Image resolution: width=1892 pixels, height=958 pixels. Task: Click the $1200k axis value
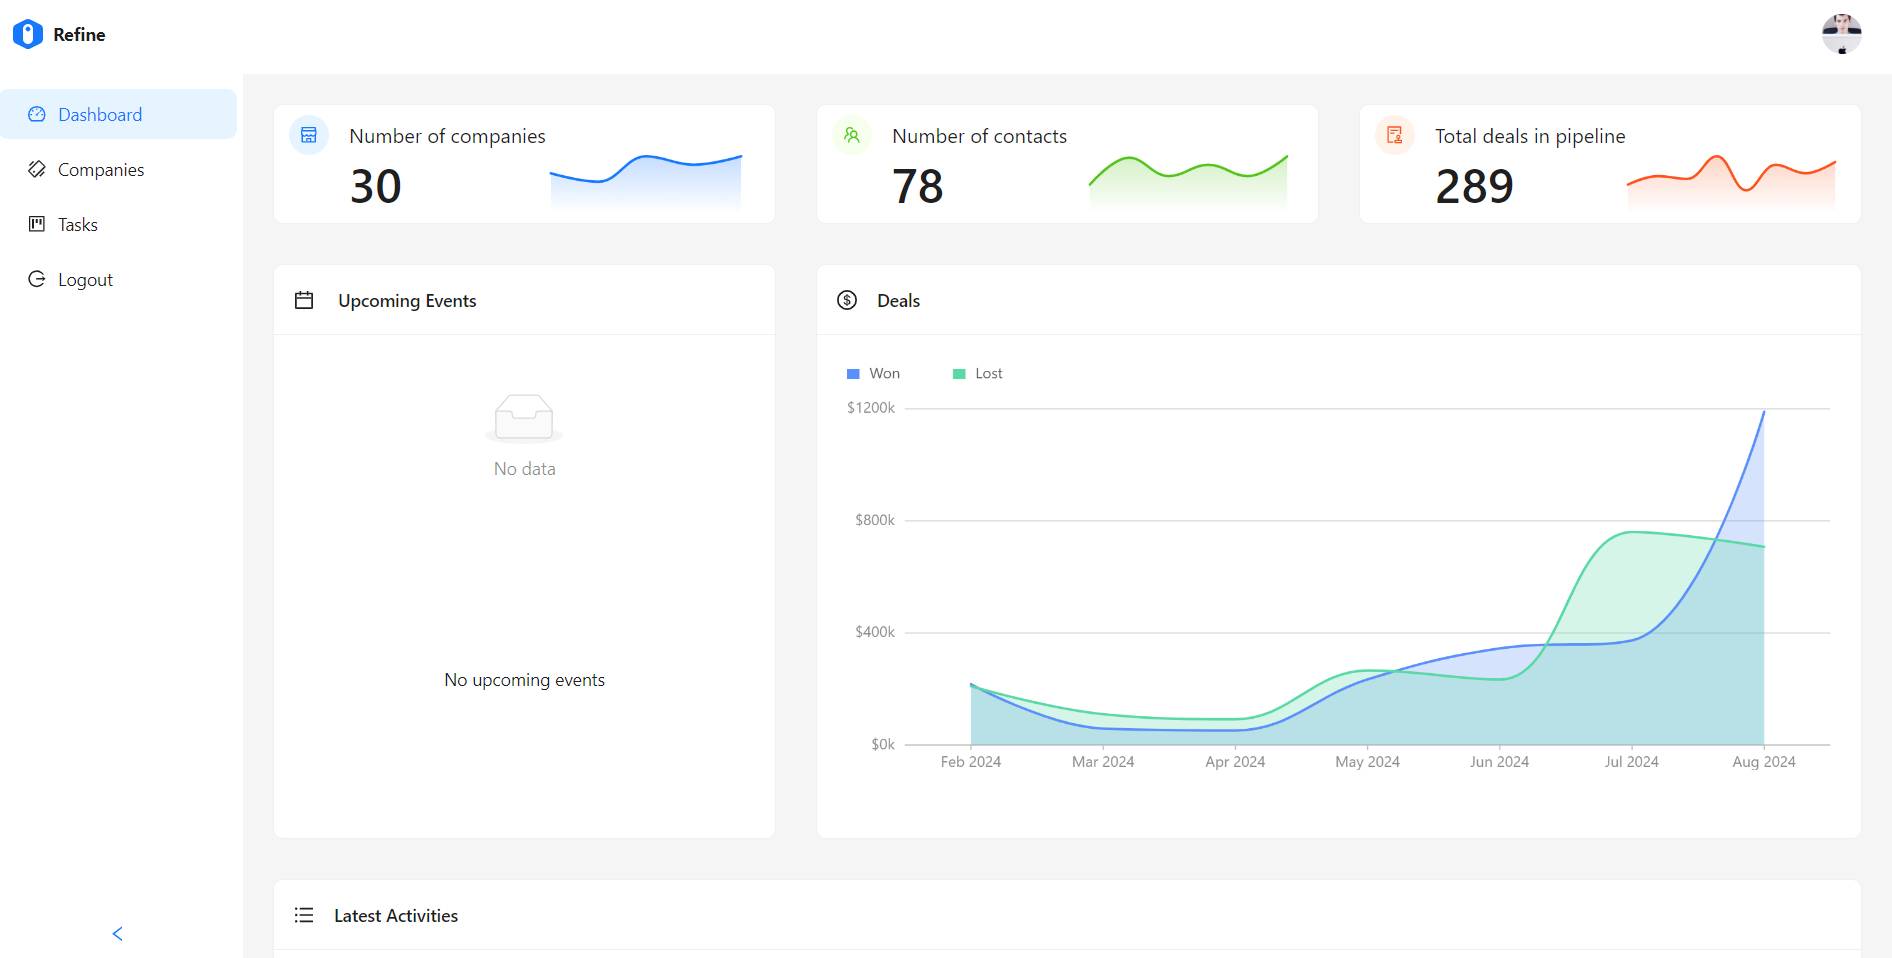(871, 408)
